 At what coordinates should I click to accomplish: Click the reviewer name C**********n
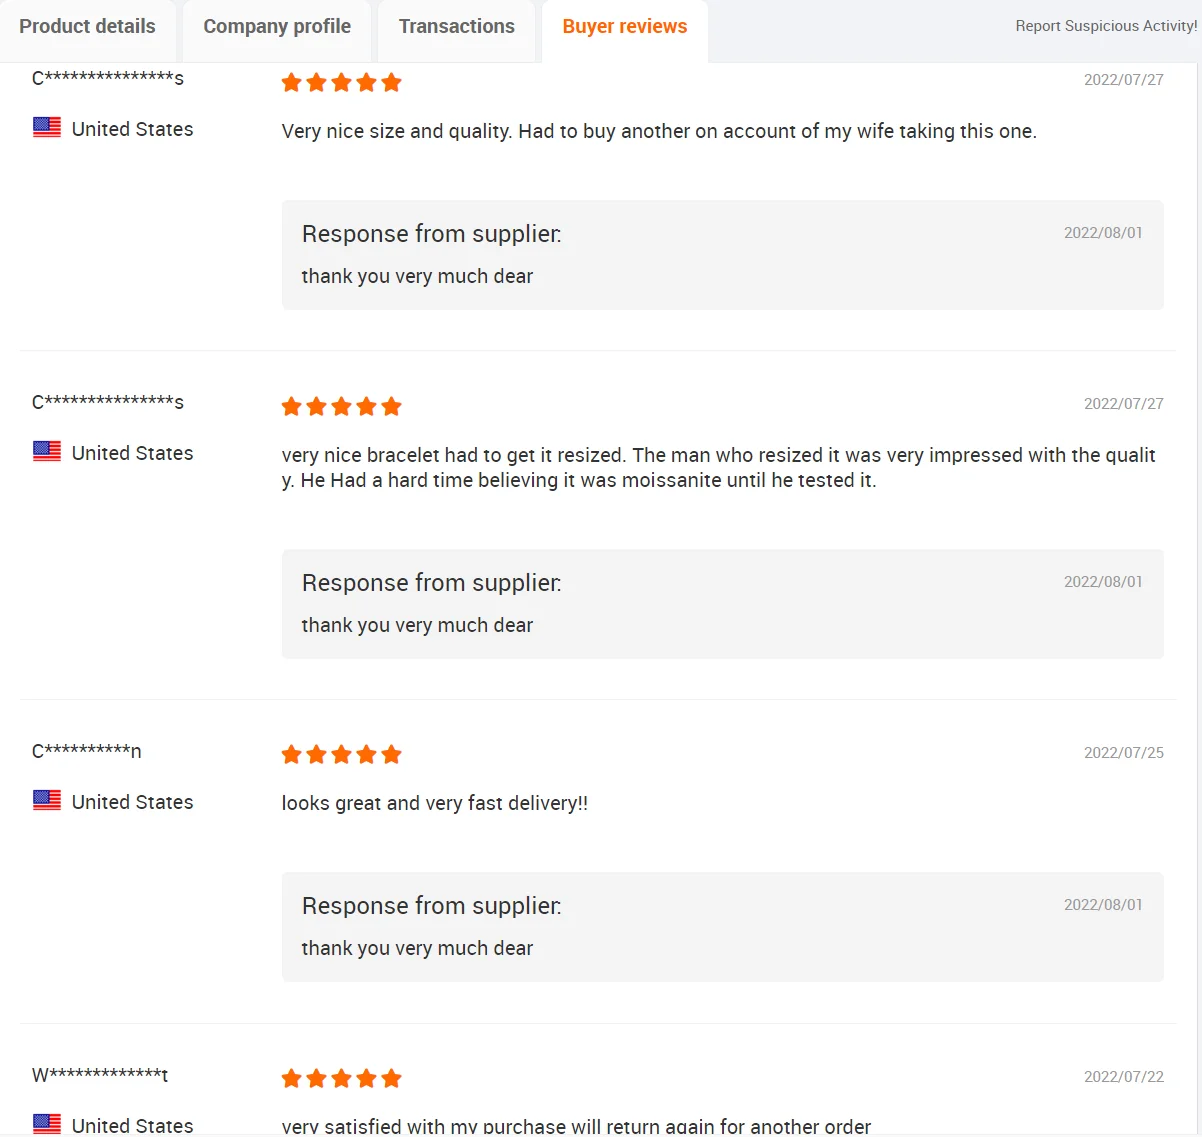87,751
